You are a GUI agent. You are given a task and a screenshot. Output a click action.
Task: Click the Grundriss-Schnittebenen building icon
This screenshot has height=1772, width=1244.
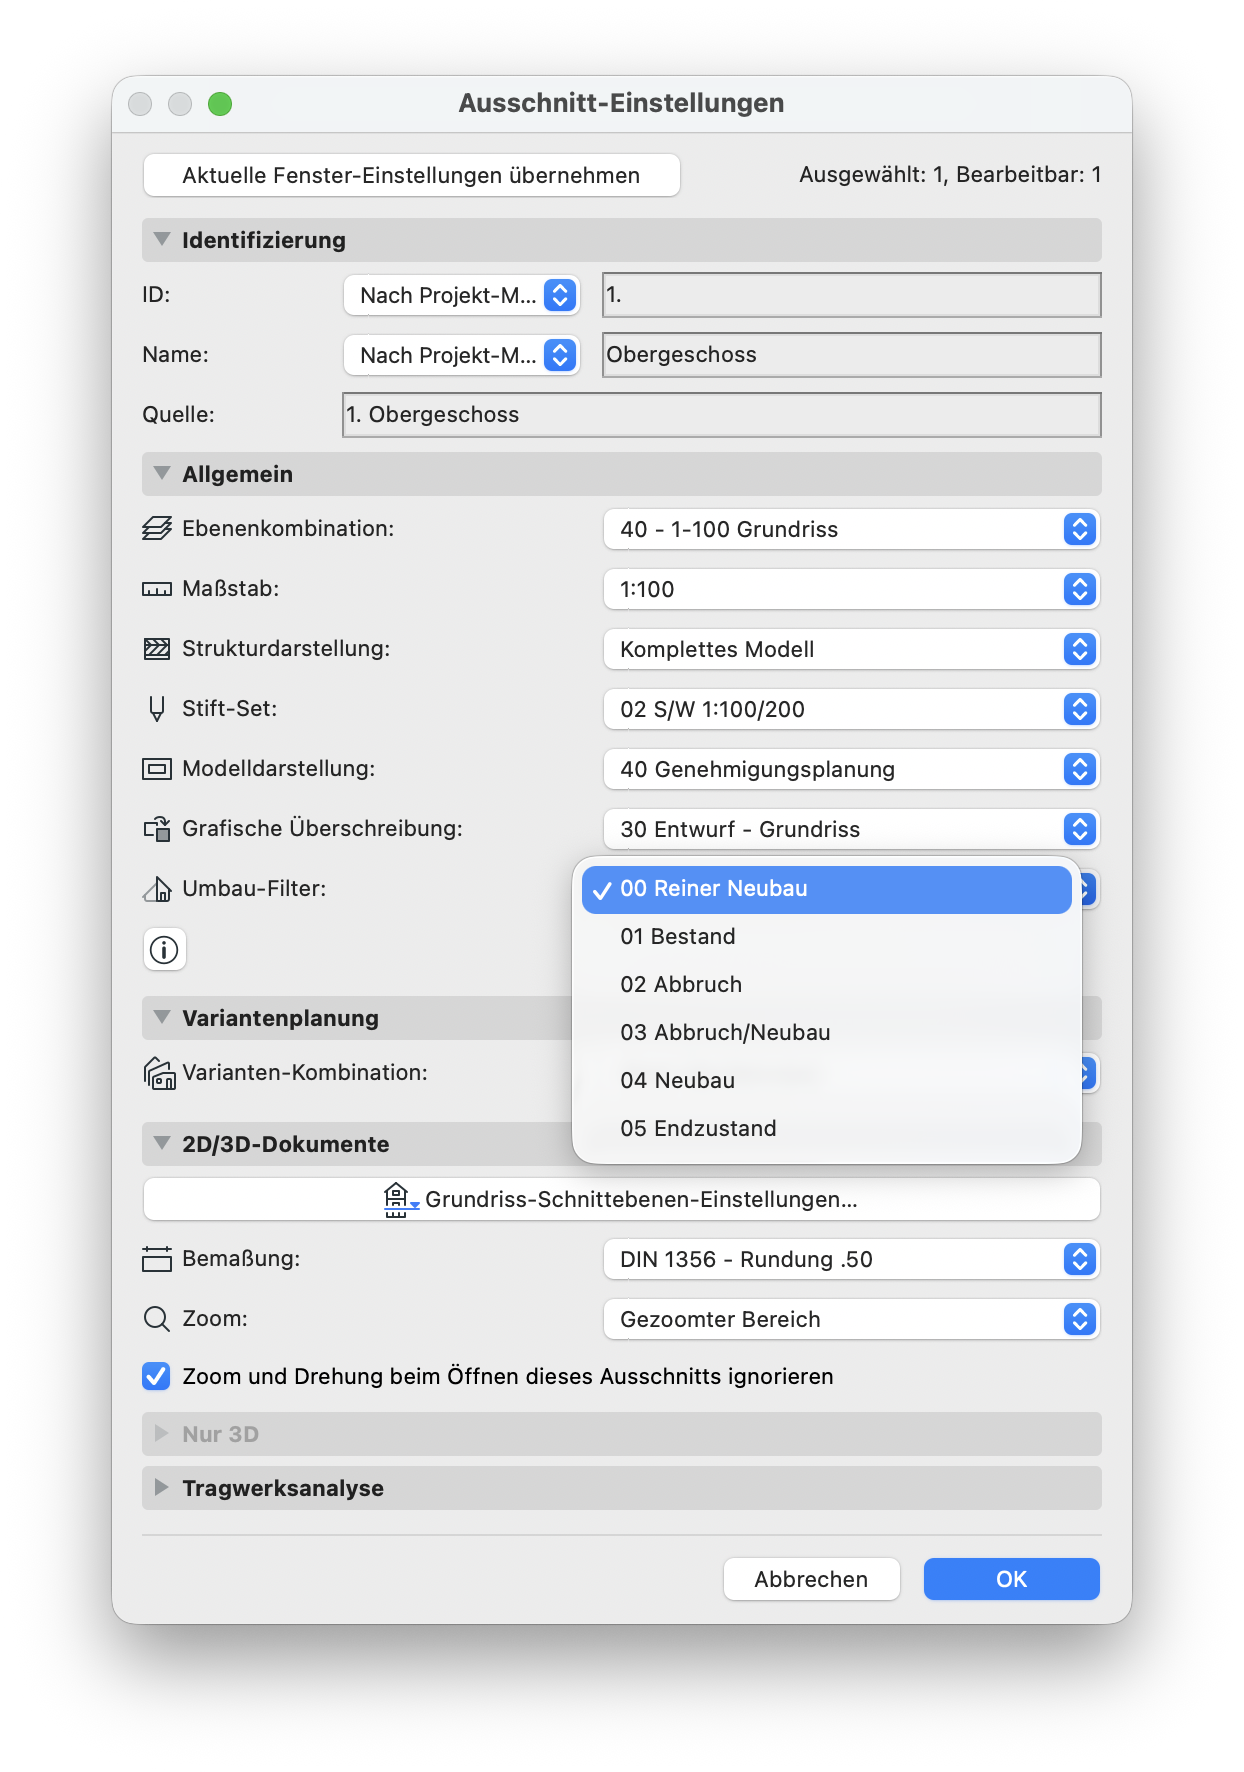click(x=400, y=1199)
